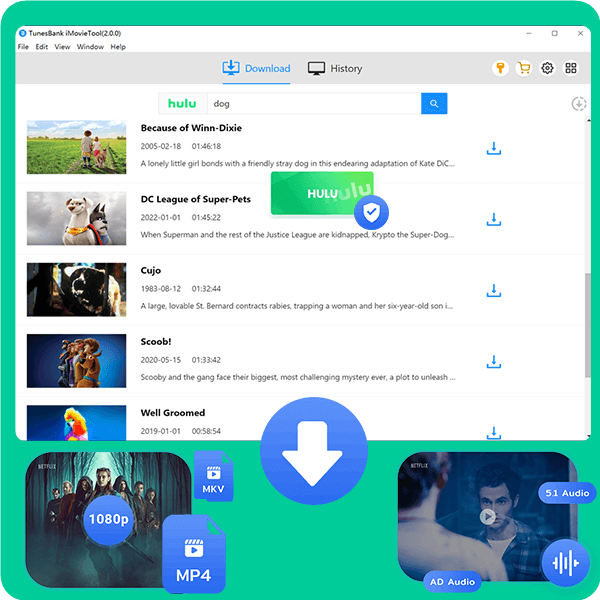
Task: Open the circular download queue icon
Action: point(579,104)
